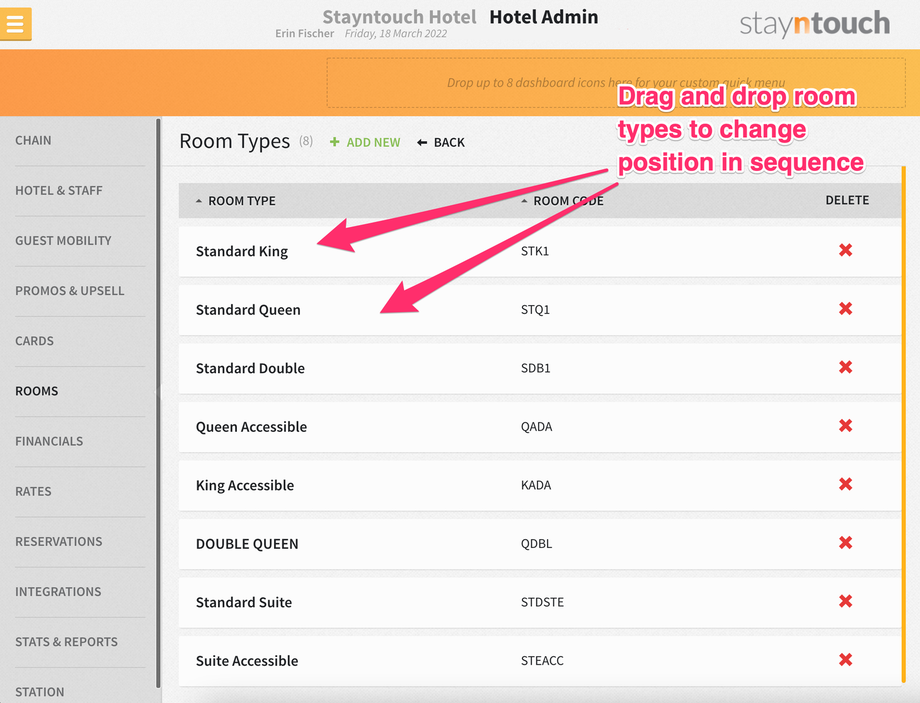This screenshot has width=920, height=703.
Task: Click the STEACC room code
Action: point(542,661)
